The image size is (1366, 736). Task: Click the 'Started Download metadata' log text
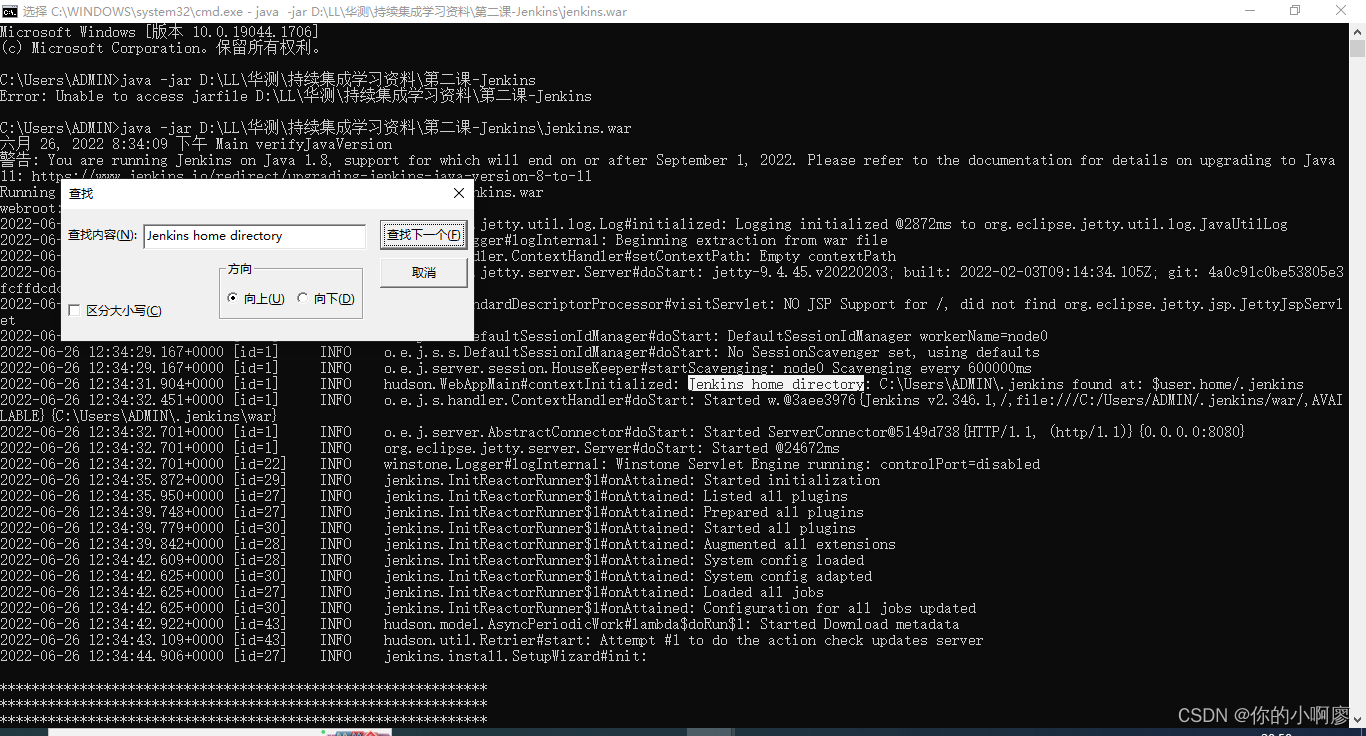click(x=860, y=624)
